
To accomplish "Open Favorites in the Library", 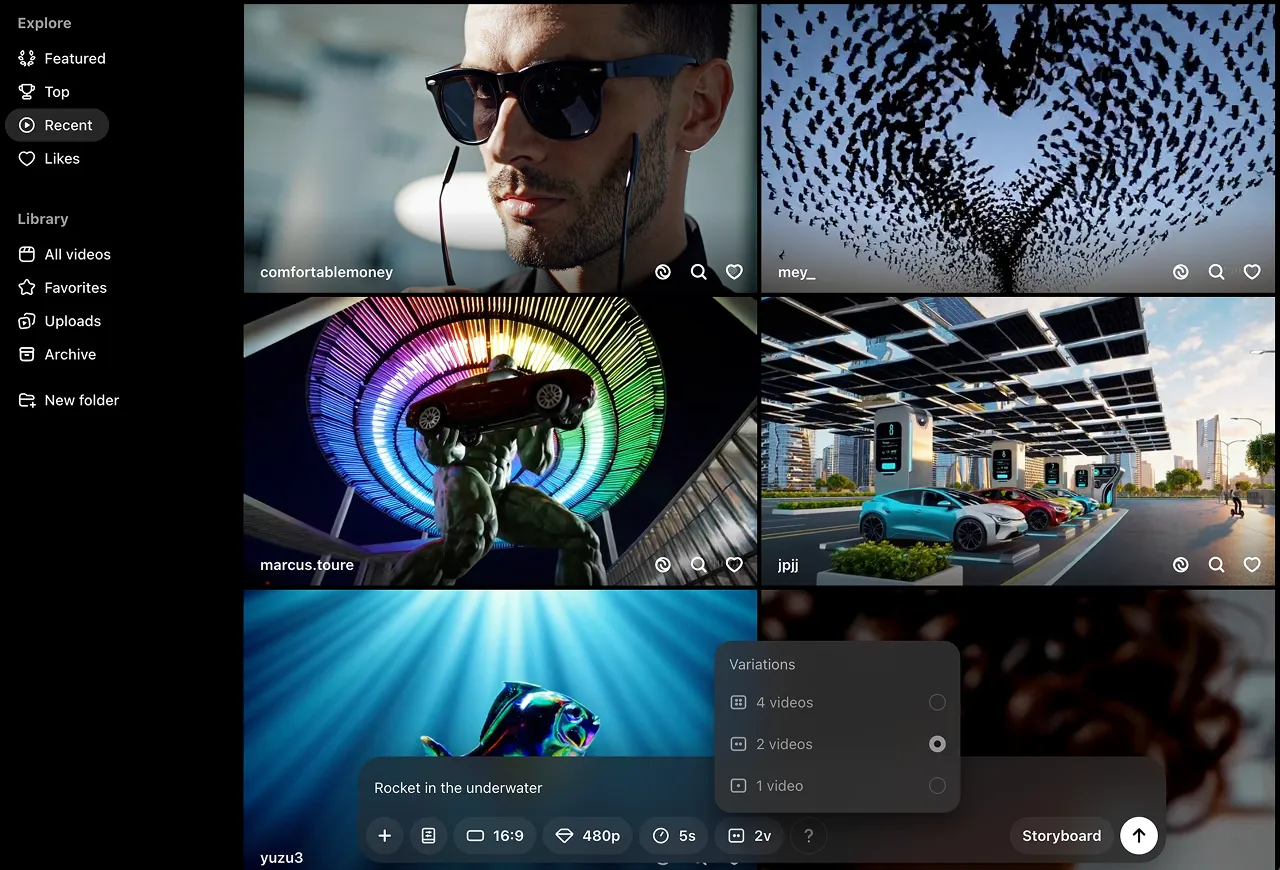I will point(63,288).
